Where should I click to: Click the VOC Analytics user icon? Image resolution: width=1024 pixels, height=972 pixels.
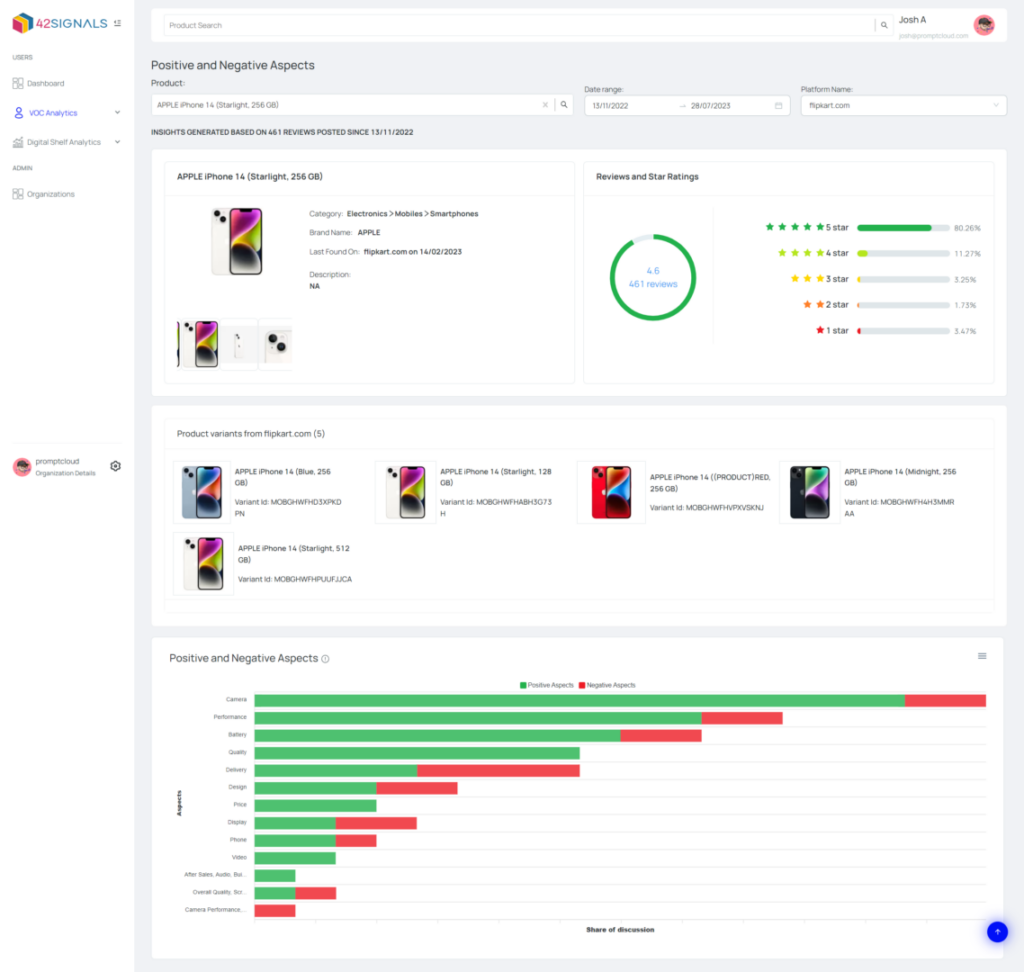(x=17, y=112)
